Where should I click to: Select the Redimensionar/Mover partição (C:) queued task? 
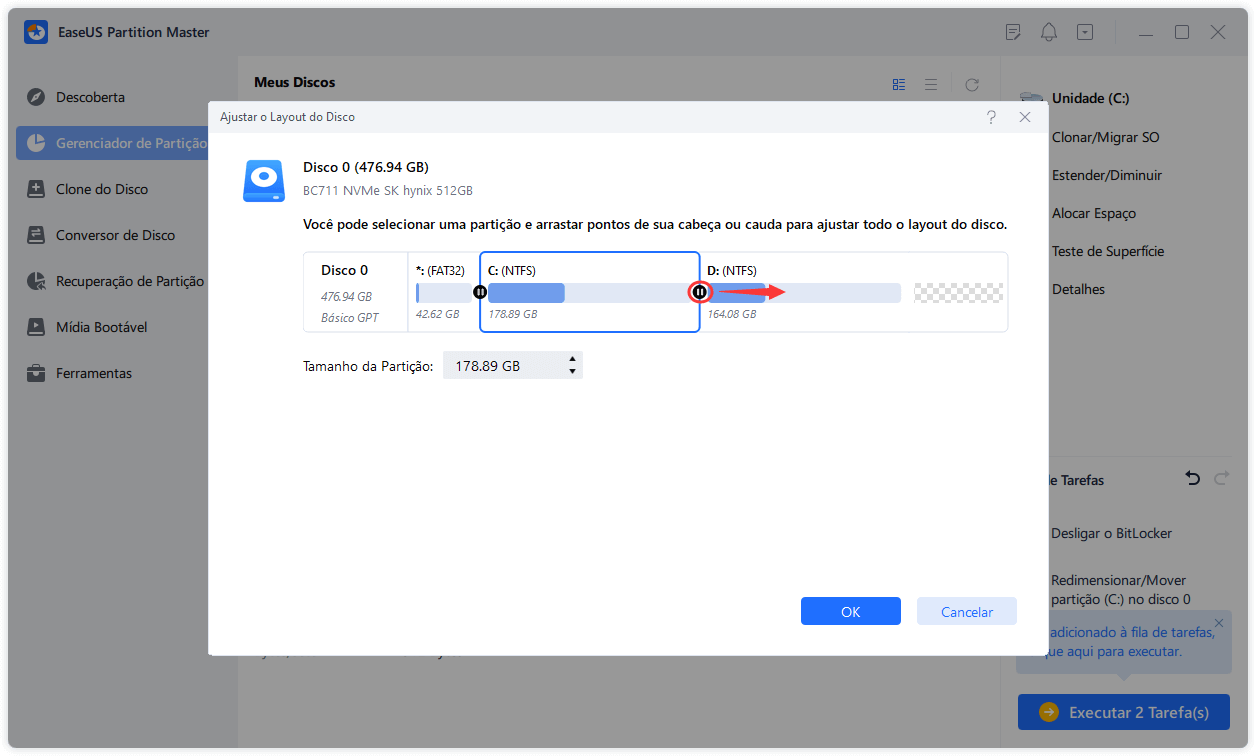coord(1121,590)
